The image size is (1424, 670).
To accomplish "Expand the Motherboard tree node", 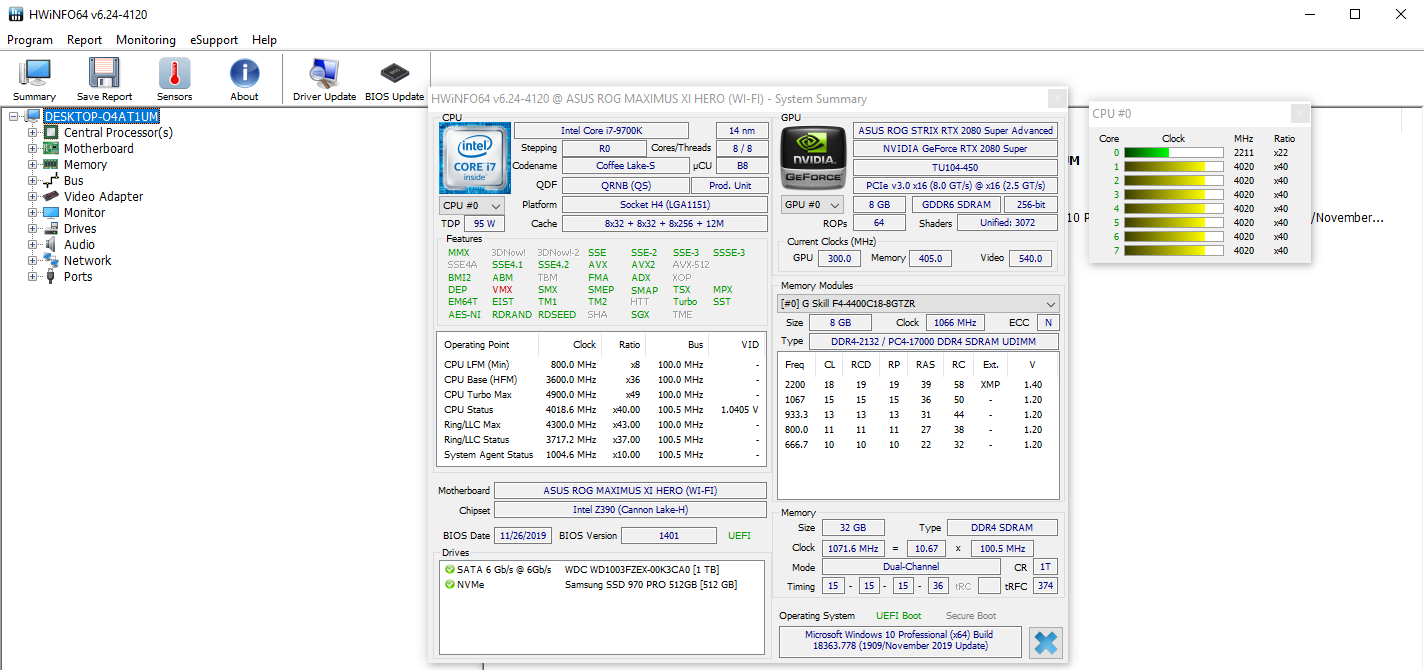I will [x=32, y=148].
